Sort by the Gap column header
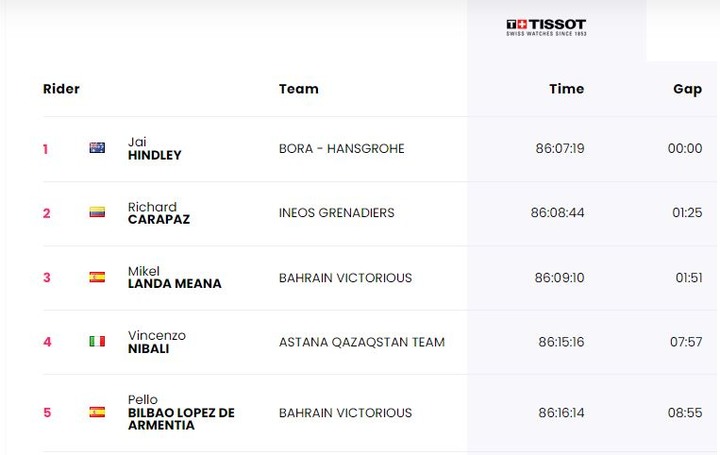The height and width of the screenshot is (455, 720). click(x=687, y=89)
